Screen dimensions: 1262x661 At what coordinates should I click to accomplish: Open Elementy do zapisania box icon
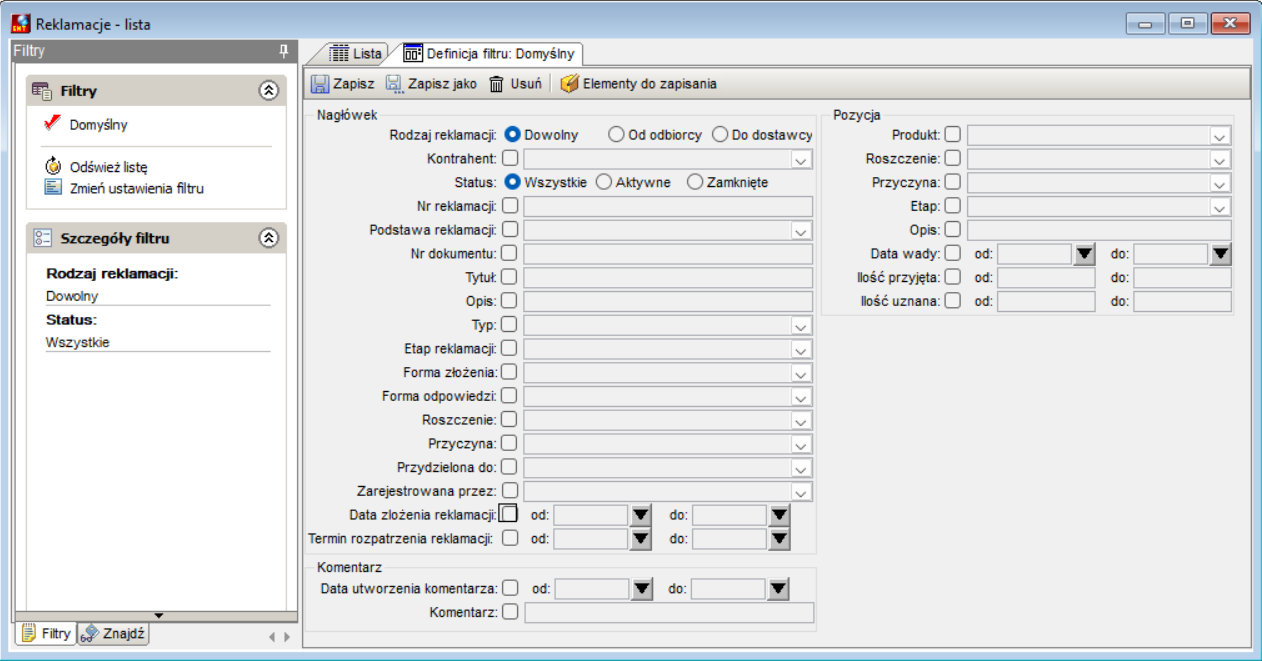point(569,84)
